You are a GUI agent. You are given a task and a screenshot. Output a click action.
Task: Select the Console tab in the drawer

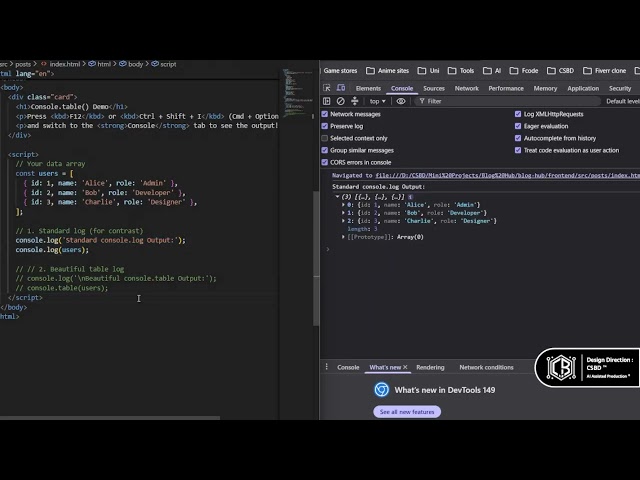(348, 367)
